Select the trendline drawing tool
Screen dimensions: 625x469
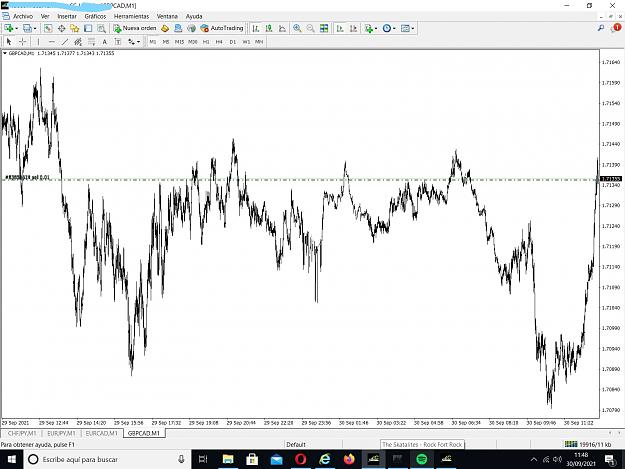(x=65, y=41)
